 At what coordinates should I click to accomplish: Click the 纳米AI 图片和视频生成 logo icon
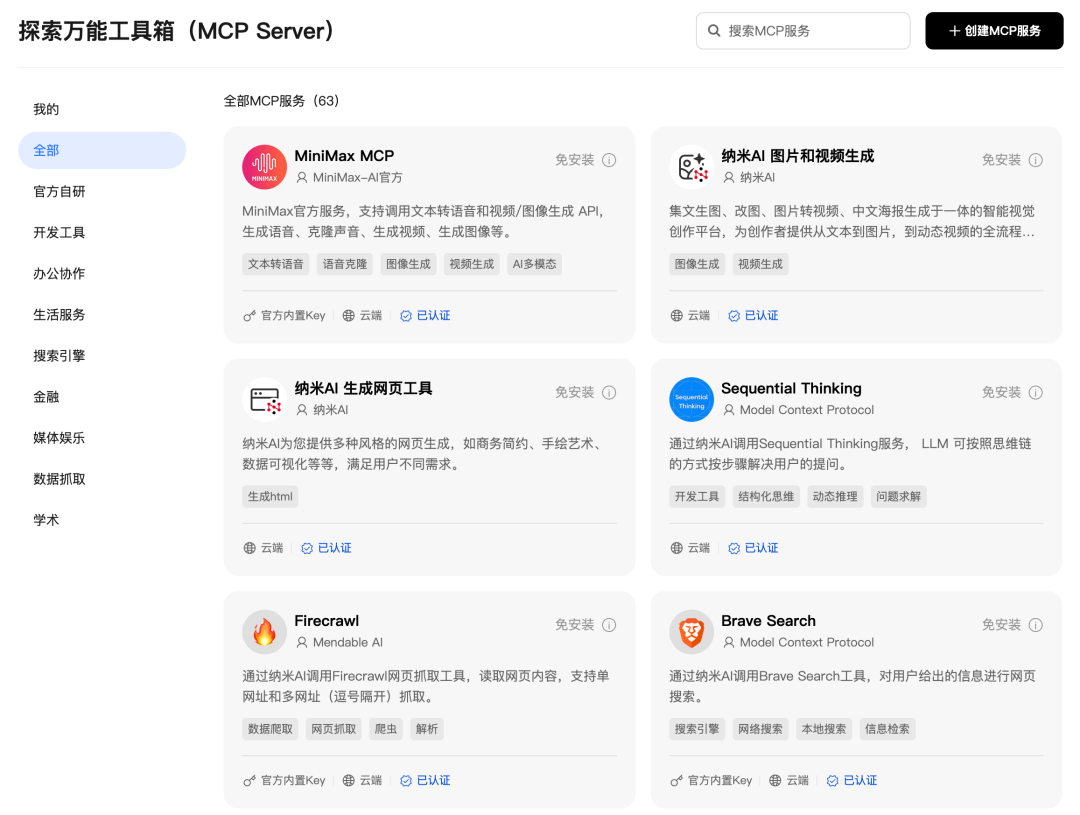tap(692, 167)
